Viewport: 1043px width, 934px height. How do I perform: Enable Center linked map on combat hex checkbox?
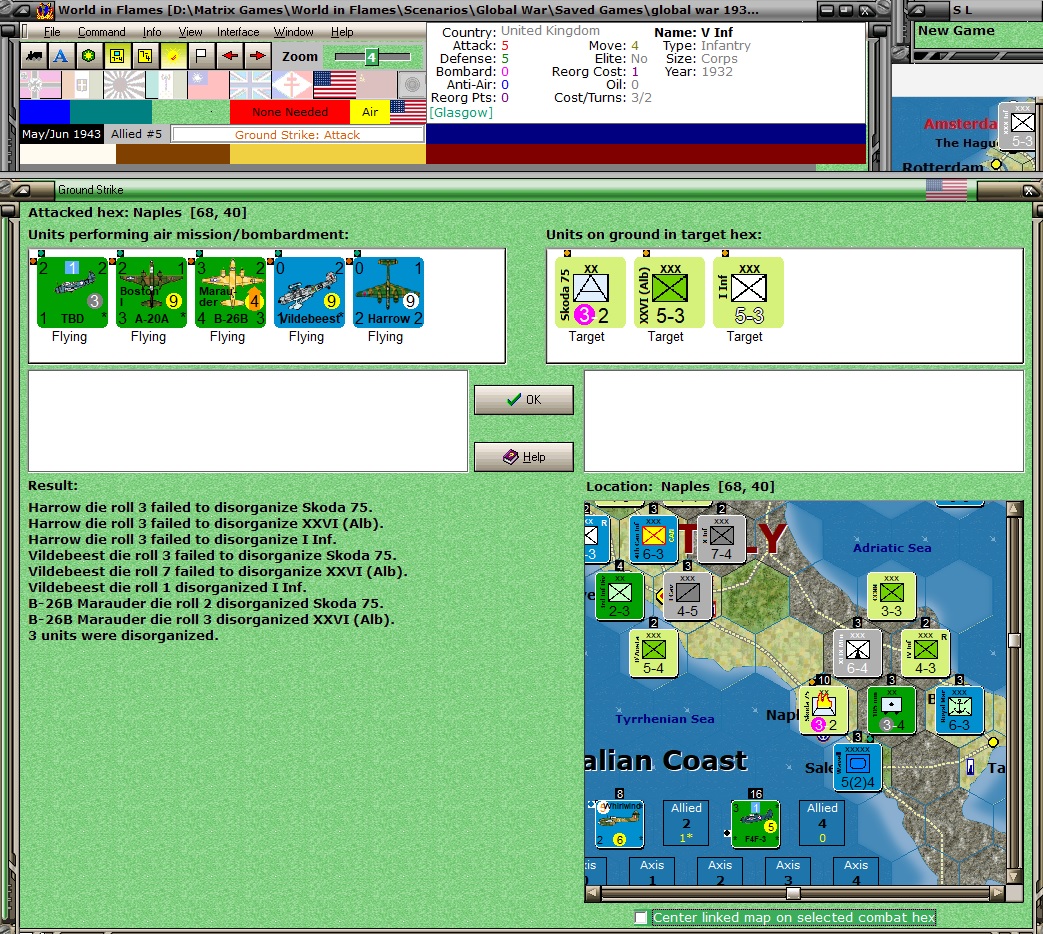(x=641, y=918)
